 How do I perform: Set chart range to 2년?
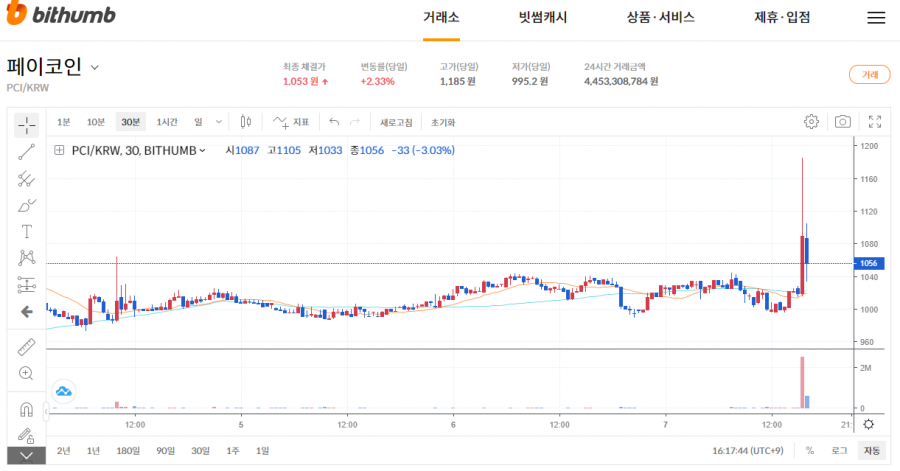64,451
